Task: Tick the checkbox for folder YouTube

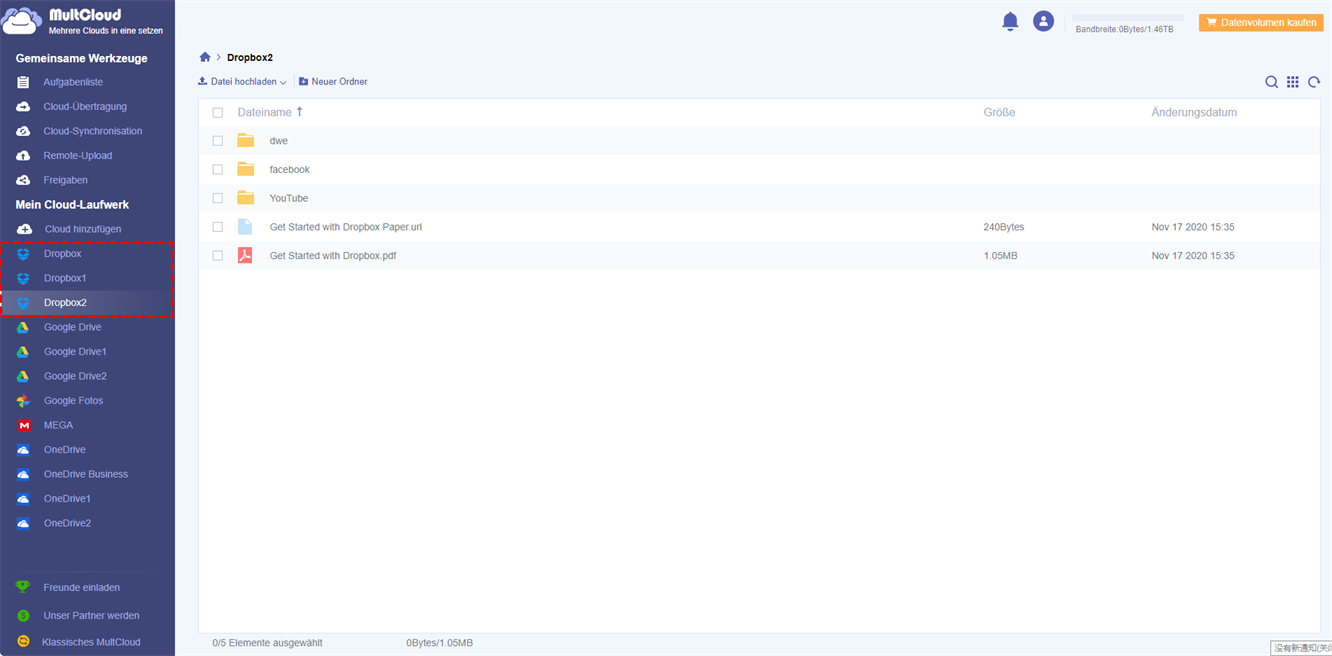Action: (x=218, y=198)
